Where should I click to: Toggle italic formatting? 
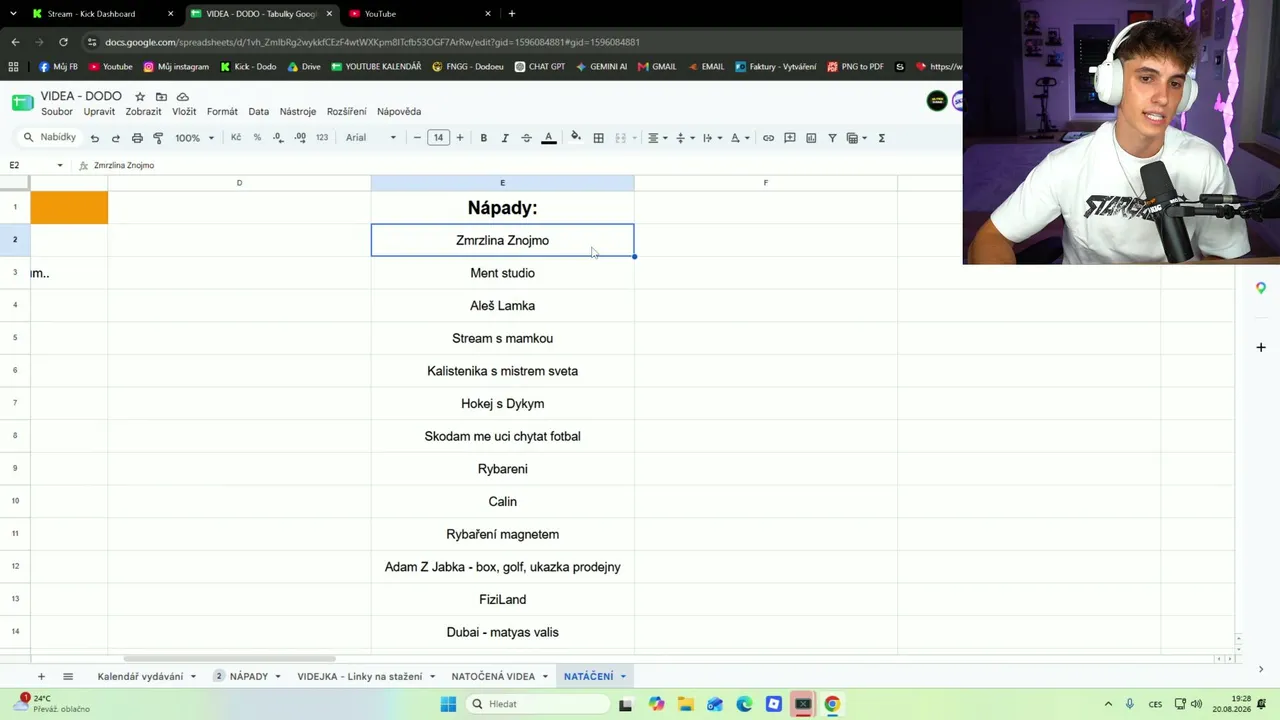click(x=505, y=138)
